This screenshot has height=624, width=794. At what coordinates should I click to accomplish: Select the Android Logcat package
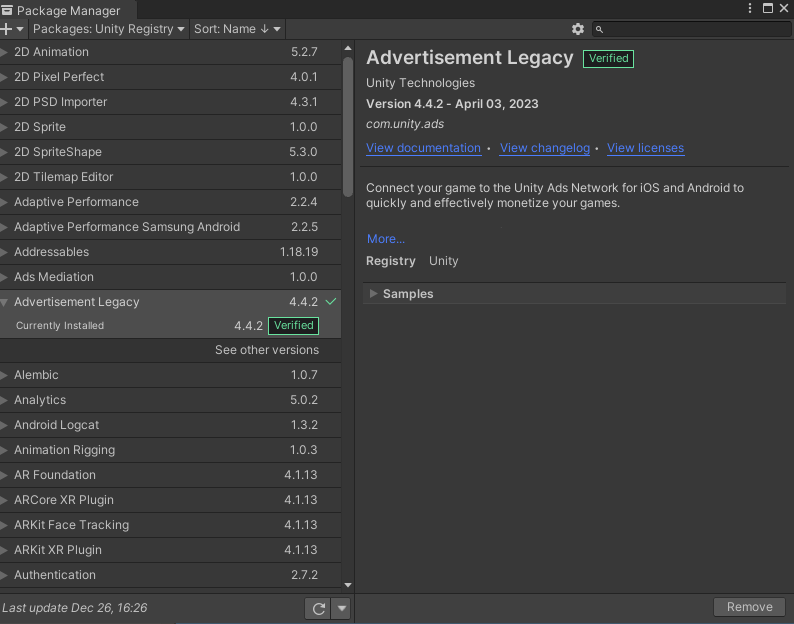point(170,425)
